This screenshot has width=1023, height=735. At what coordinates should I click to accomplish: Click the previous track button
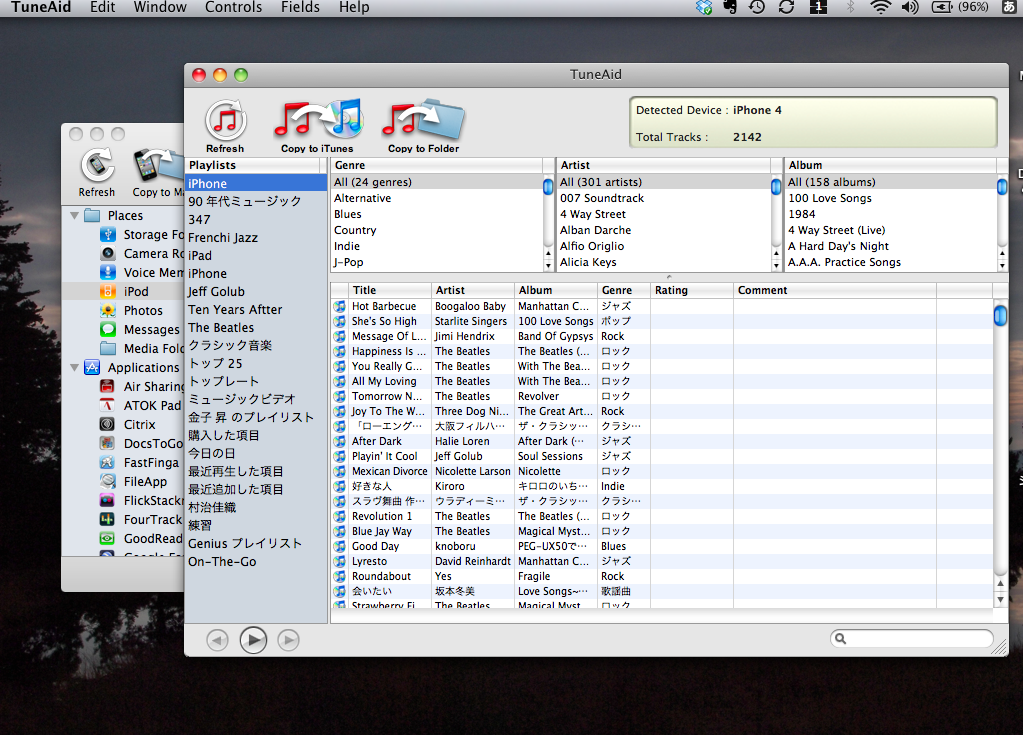click(x=217, y=640)
